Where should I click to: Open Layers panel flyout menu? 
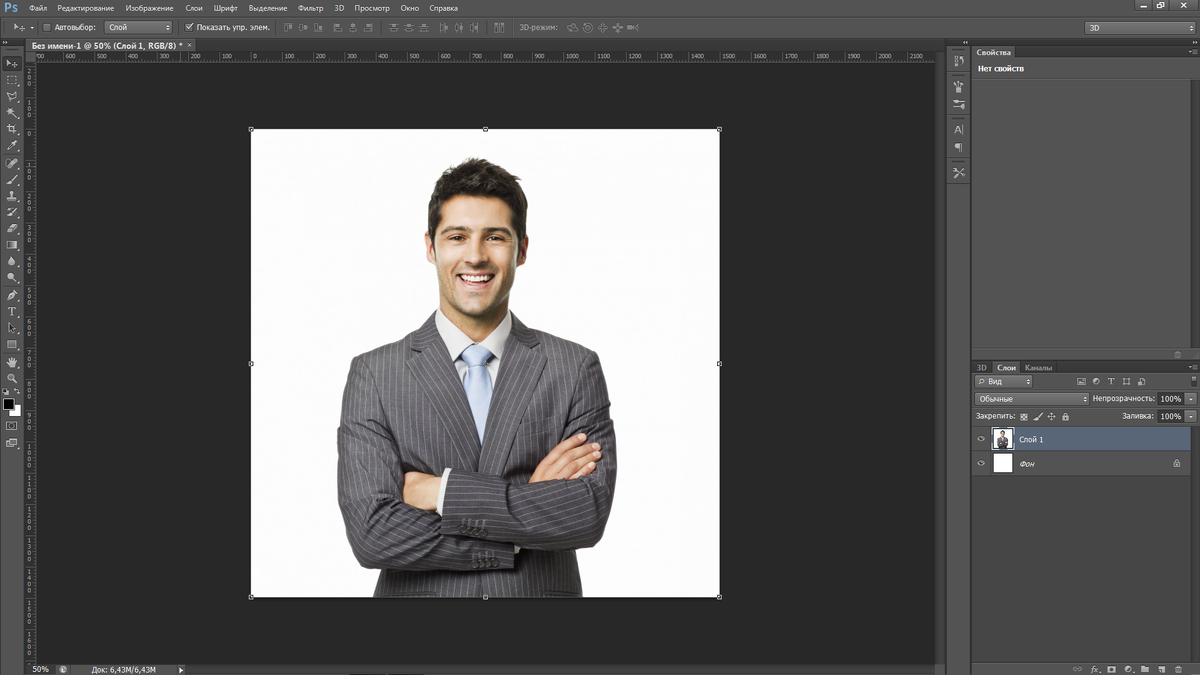pyautogui.click(x=1193, y=368)
